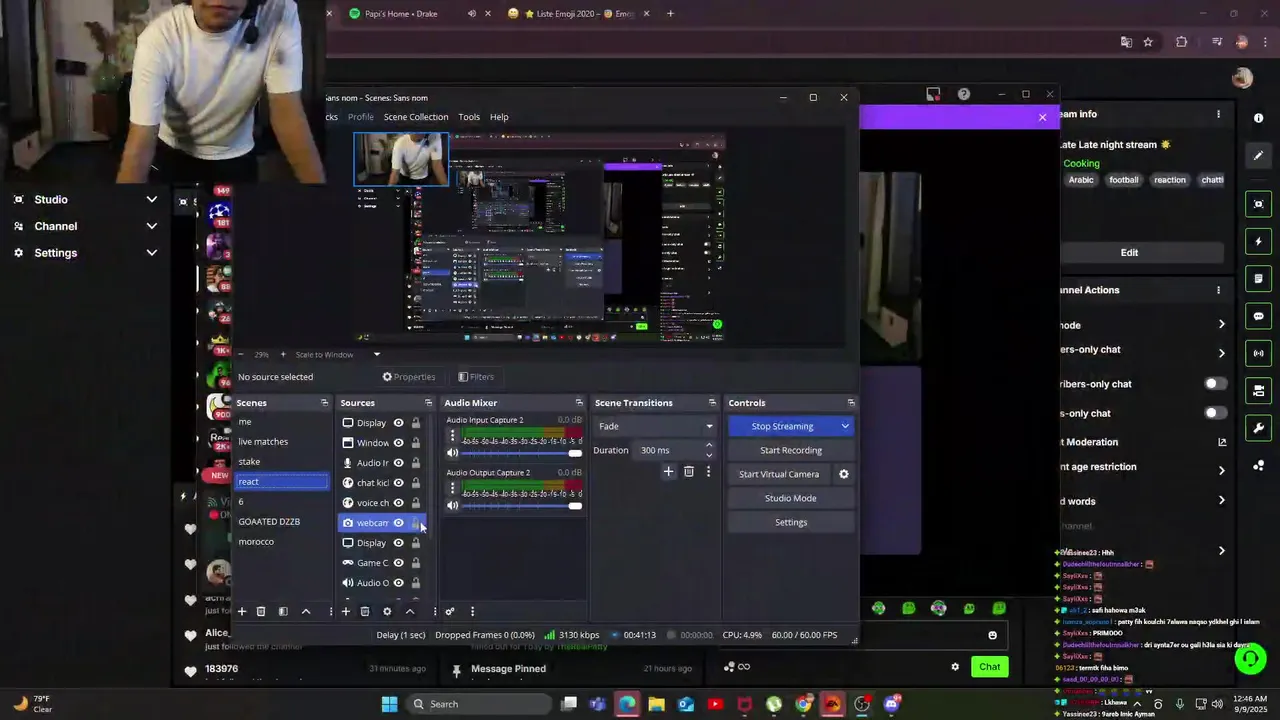Image resolution: width=1280 pixels, height=720 pixels.
Task: Toggle visibility of the voice ch source
Action: point(398,503)
